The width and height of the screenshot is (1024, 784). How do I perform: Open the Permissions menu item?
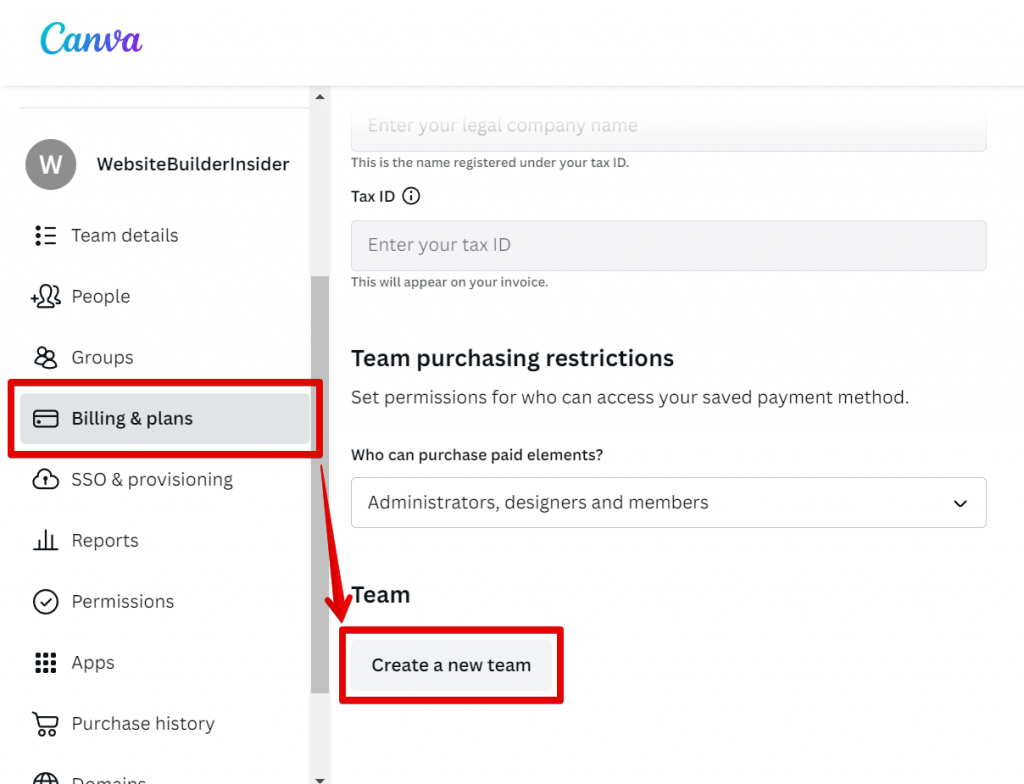point(122,602)
